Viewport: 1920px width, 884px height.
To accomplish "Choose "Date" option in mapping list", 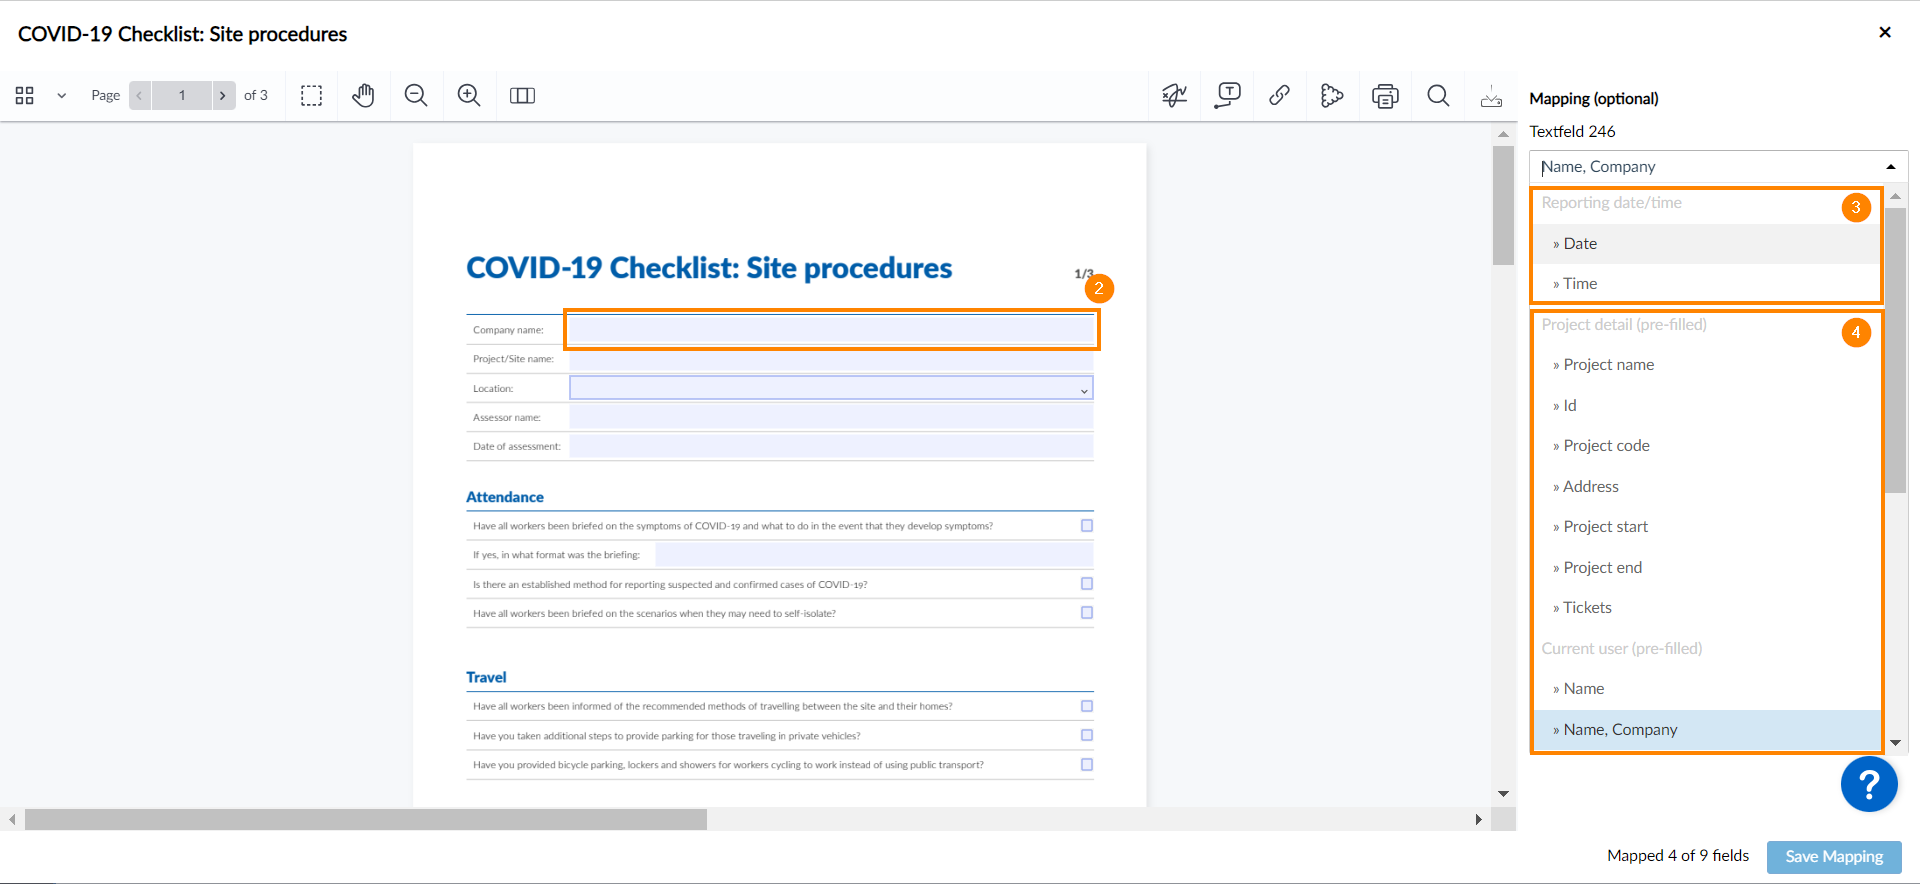I will pos(1580,244).
